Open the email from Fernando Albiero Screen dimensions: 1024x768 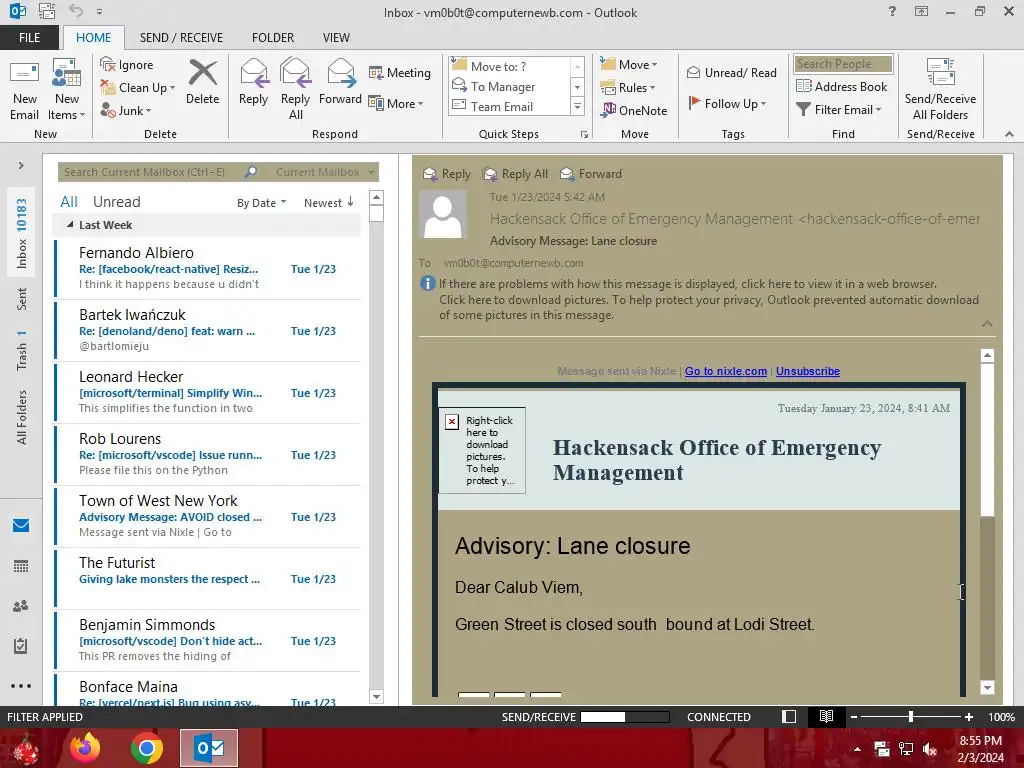[x=208, y=268]
